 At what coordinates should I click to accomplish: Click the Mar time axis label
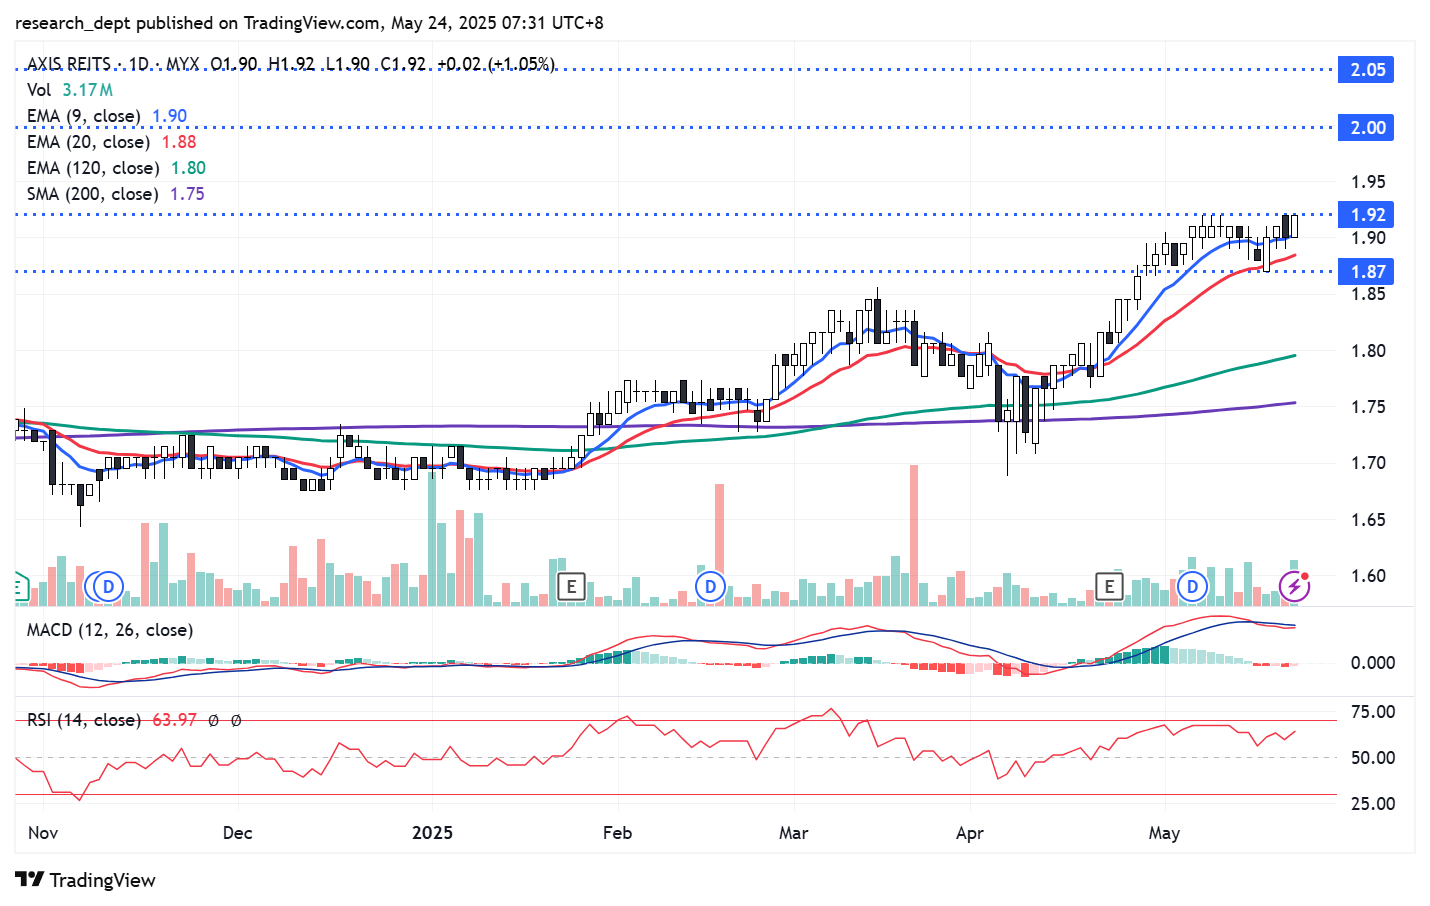(793, 833)
